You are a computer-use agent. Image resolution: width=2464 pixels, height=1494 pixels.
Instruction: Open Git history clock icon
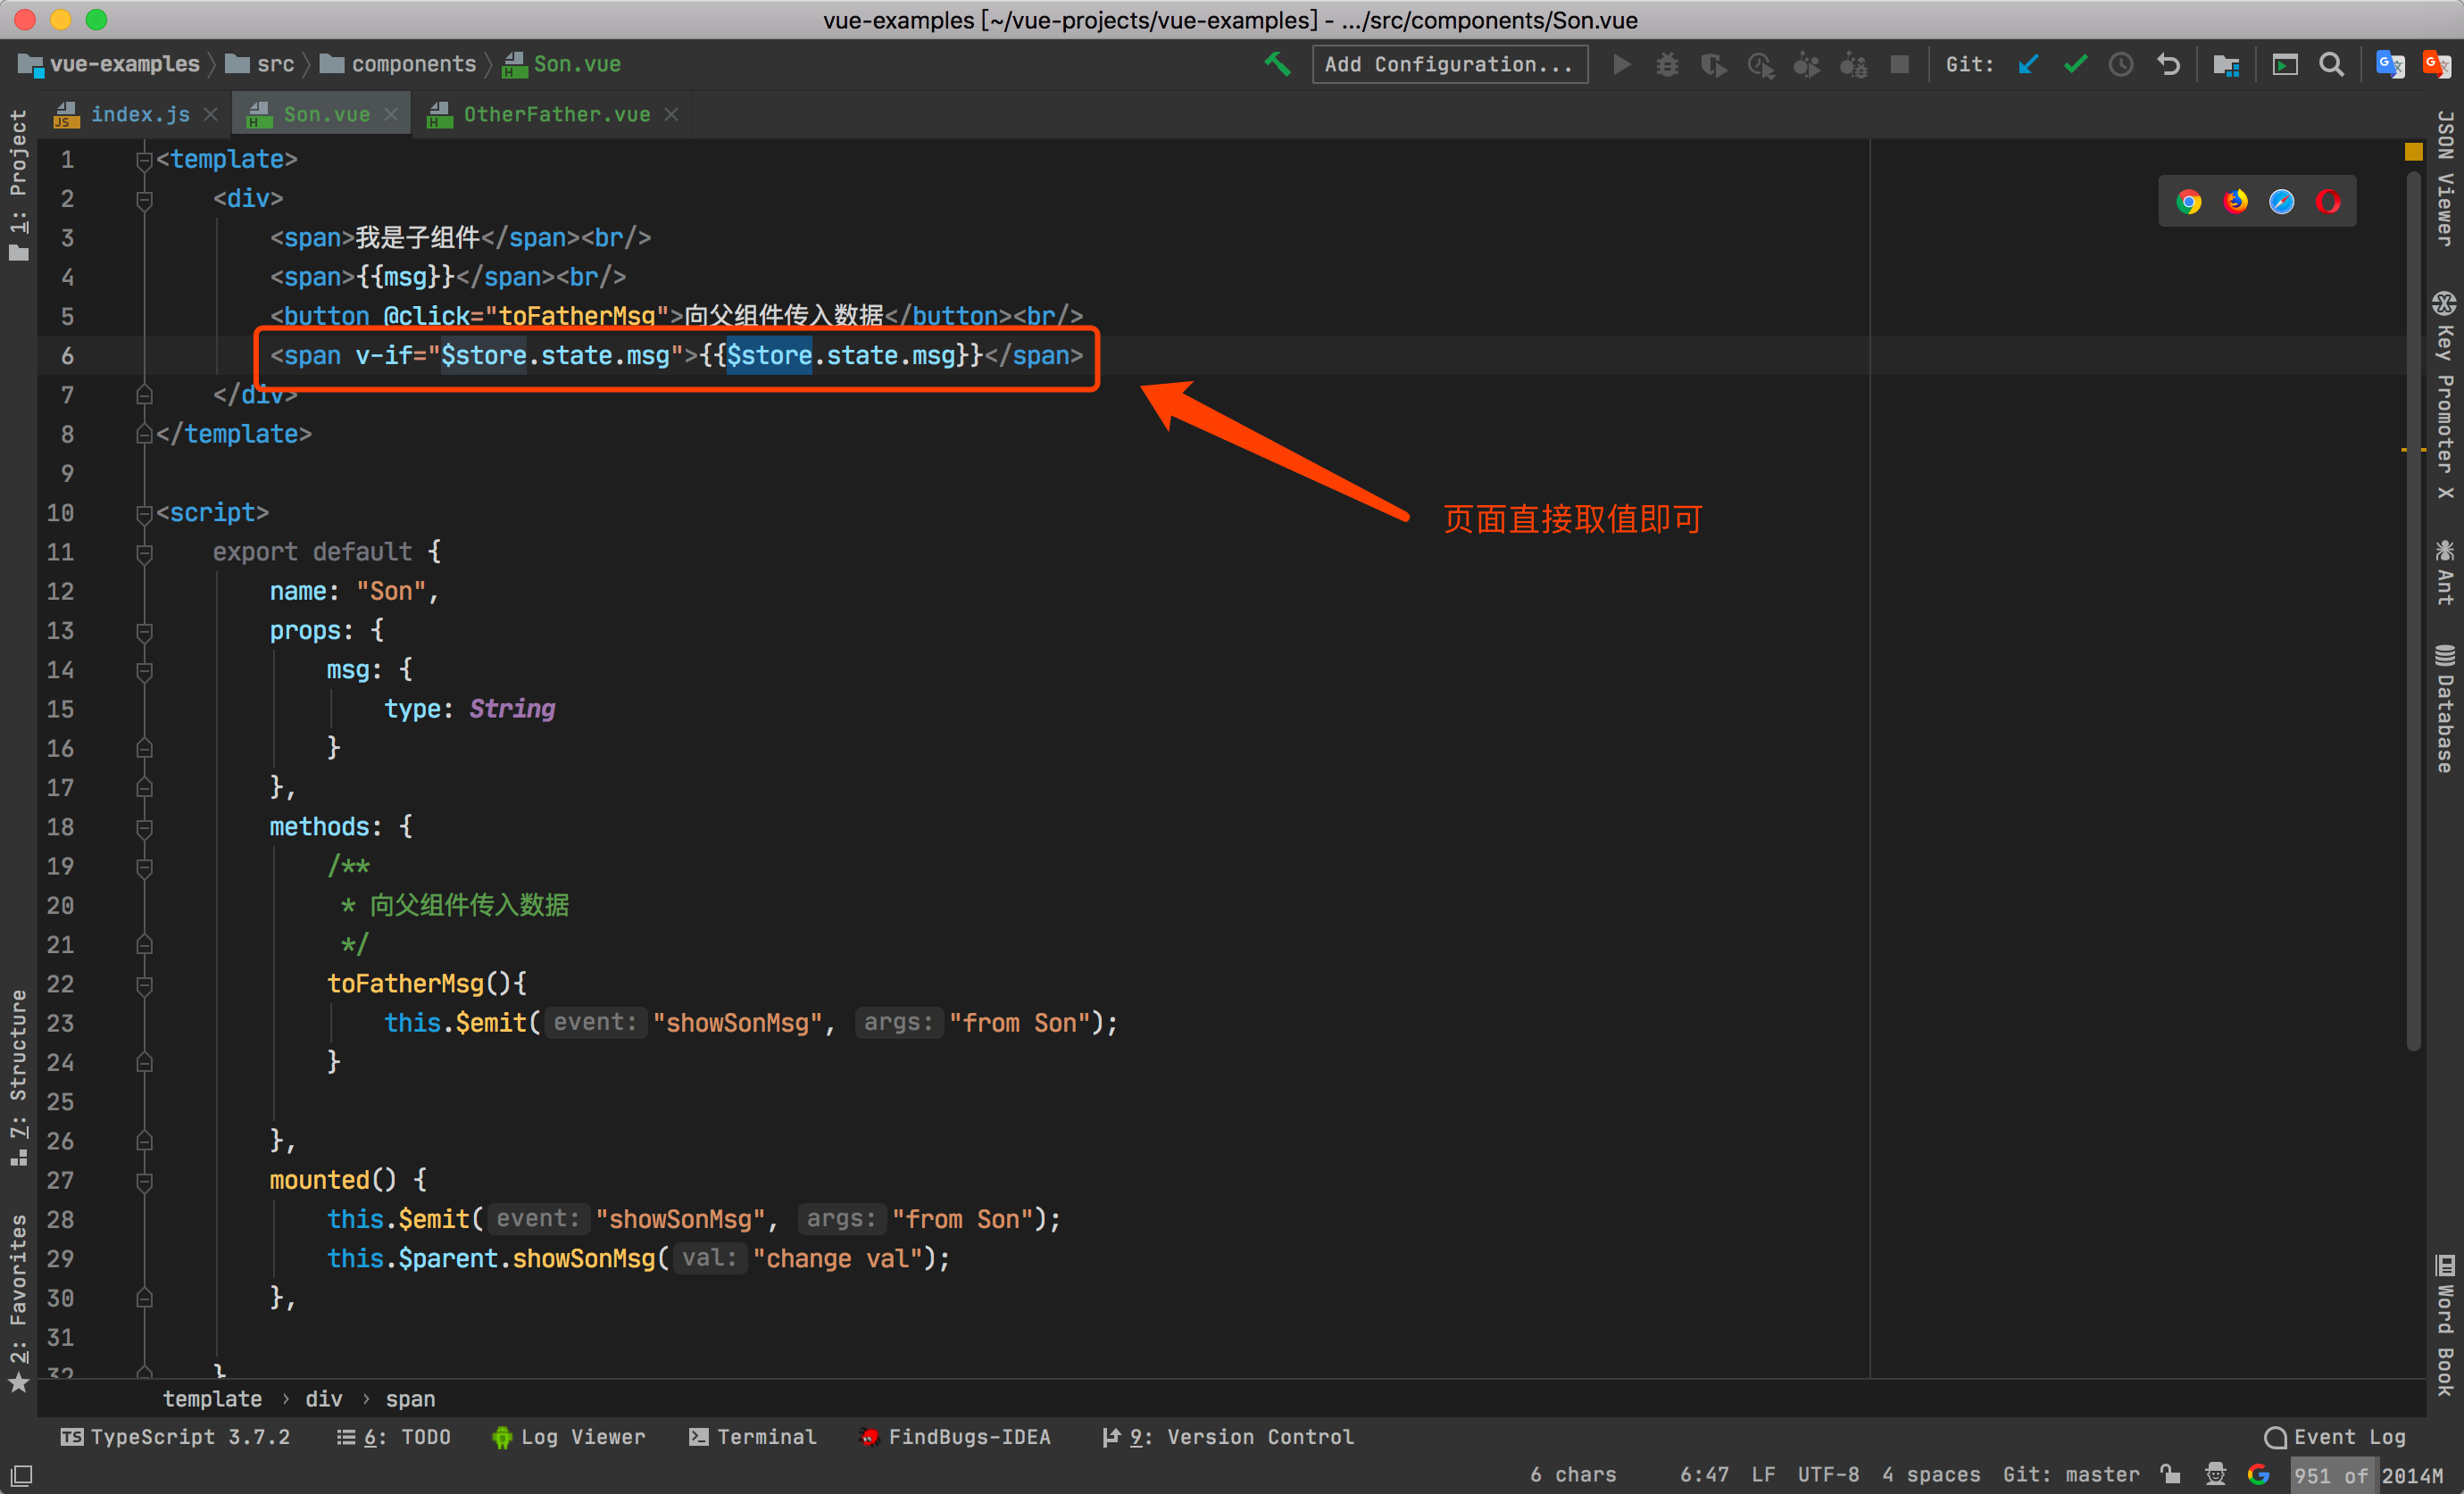point(2121,65)
